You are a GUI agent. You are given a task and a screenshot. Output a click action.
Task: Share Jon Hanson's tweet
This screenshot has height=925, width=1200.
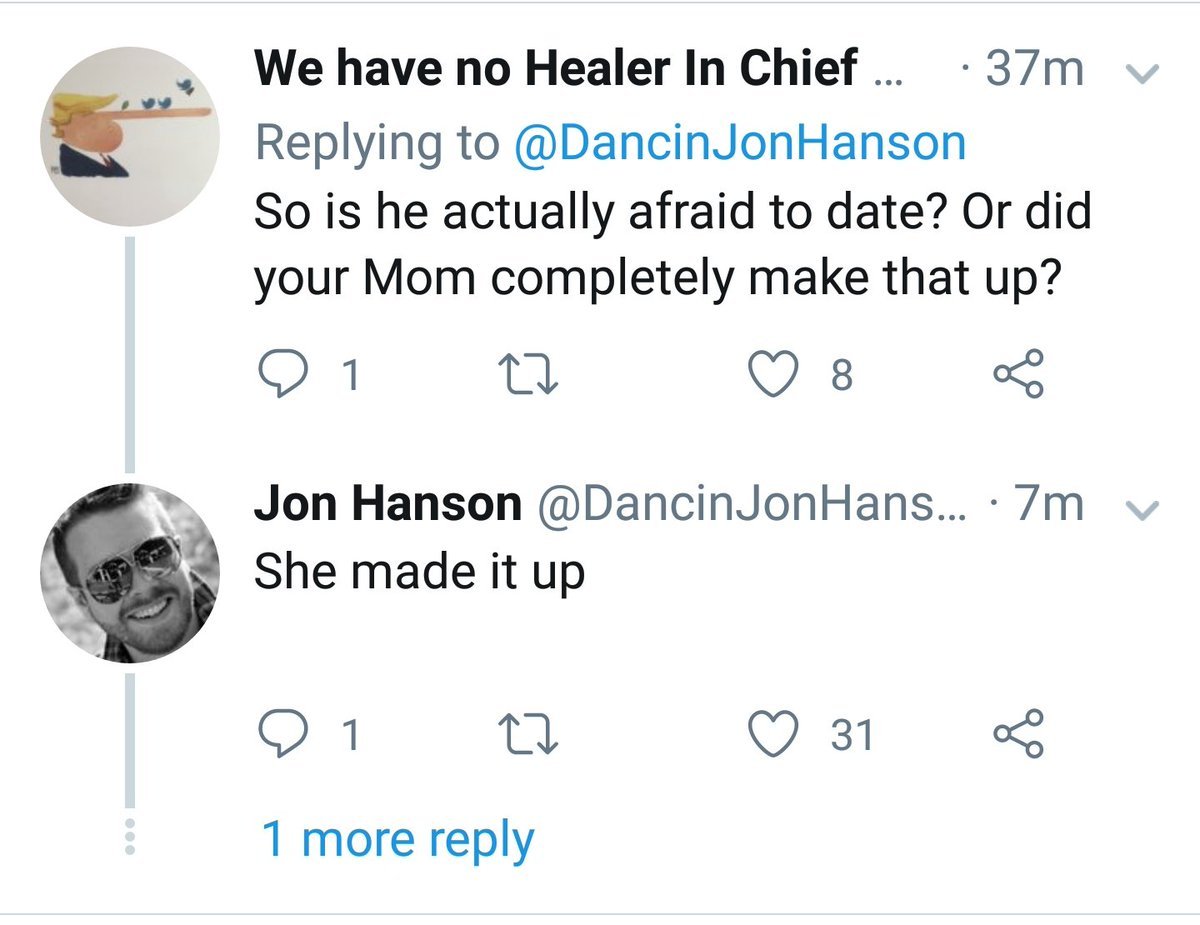click(1018, 735)
